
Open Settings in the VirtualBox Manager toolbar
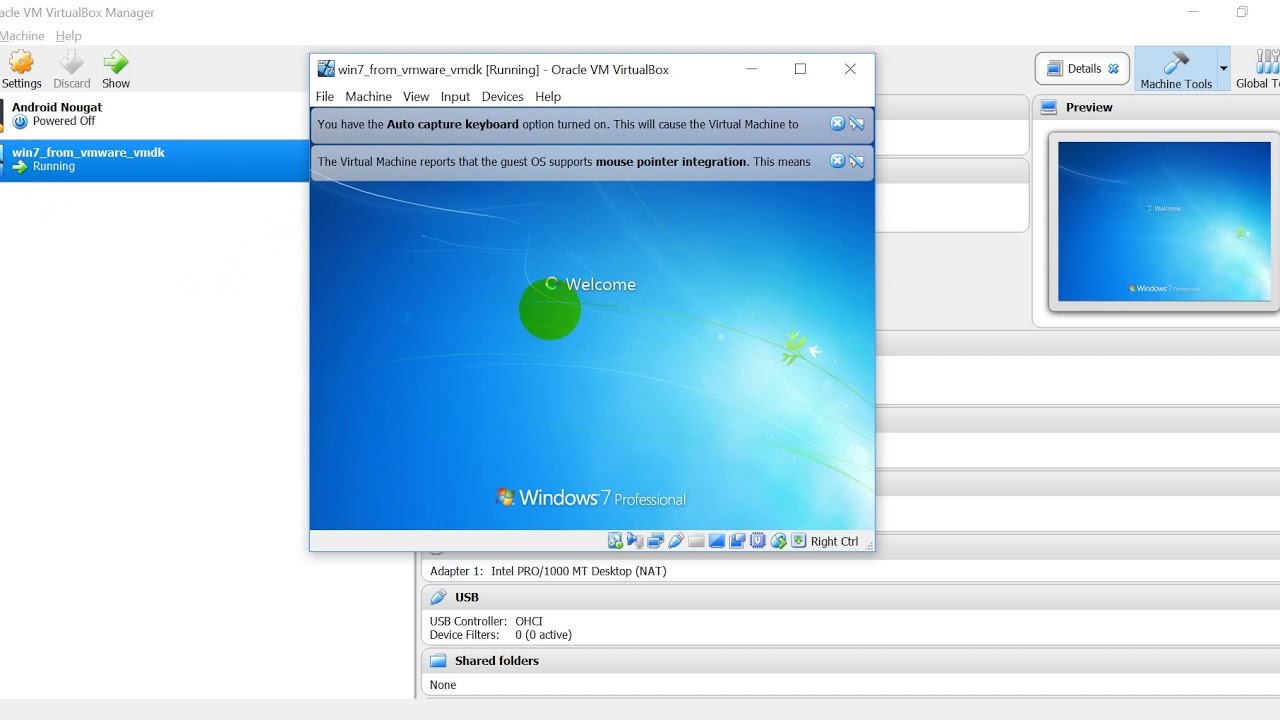[x=21, y=70]
